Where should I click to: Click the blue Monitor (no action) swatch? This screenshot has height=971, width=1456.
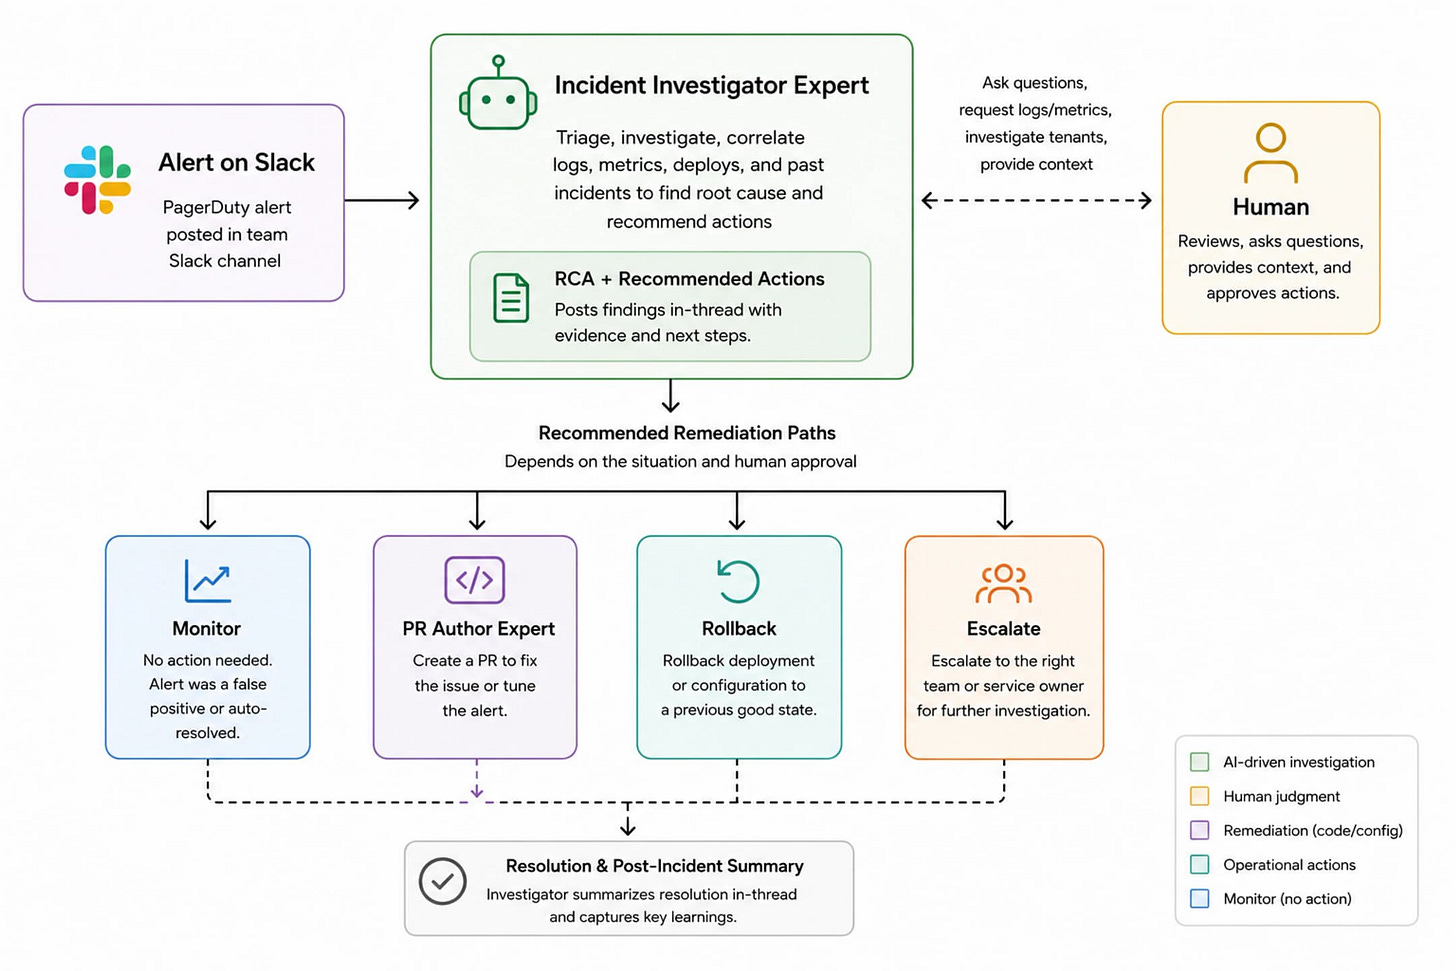pyautogui.click(x=1200, y=899)
